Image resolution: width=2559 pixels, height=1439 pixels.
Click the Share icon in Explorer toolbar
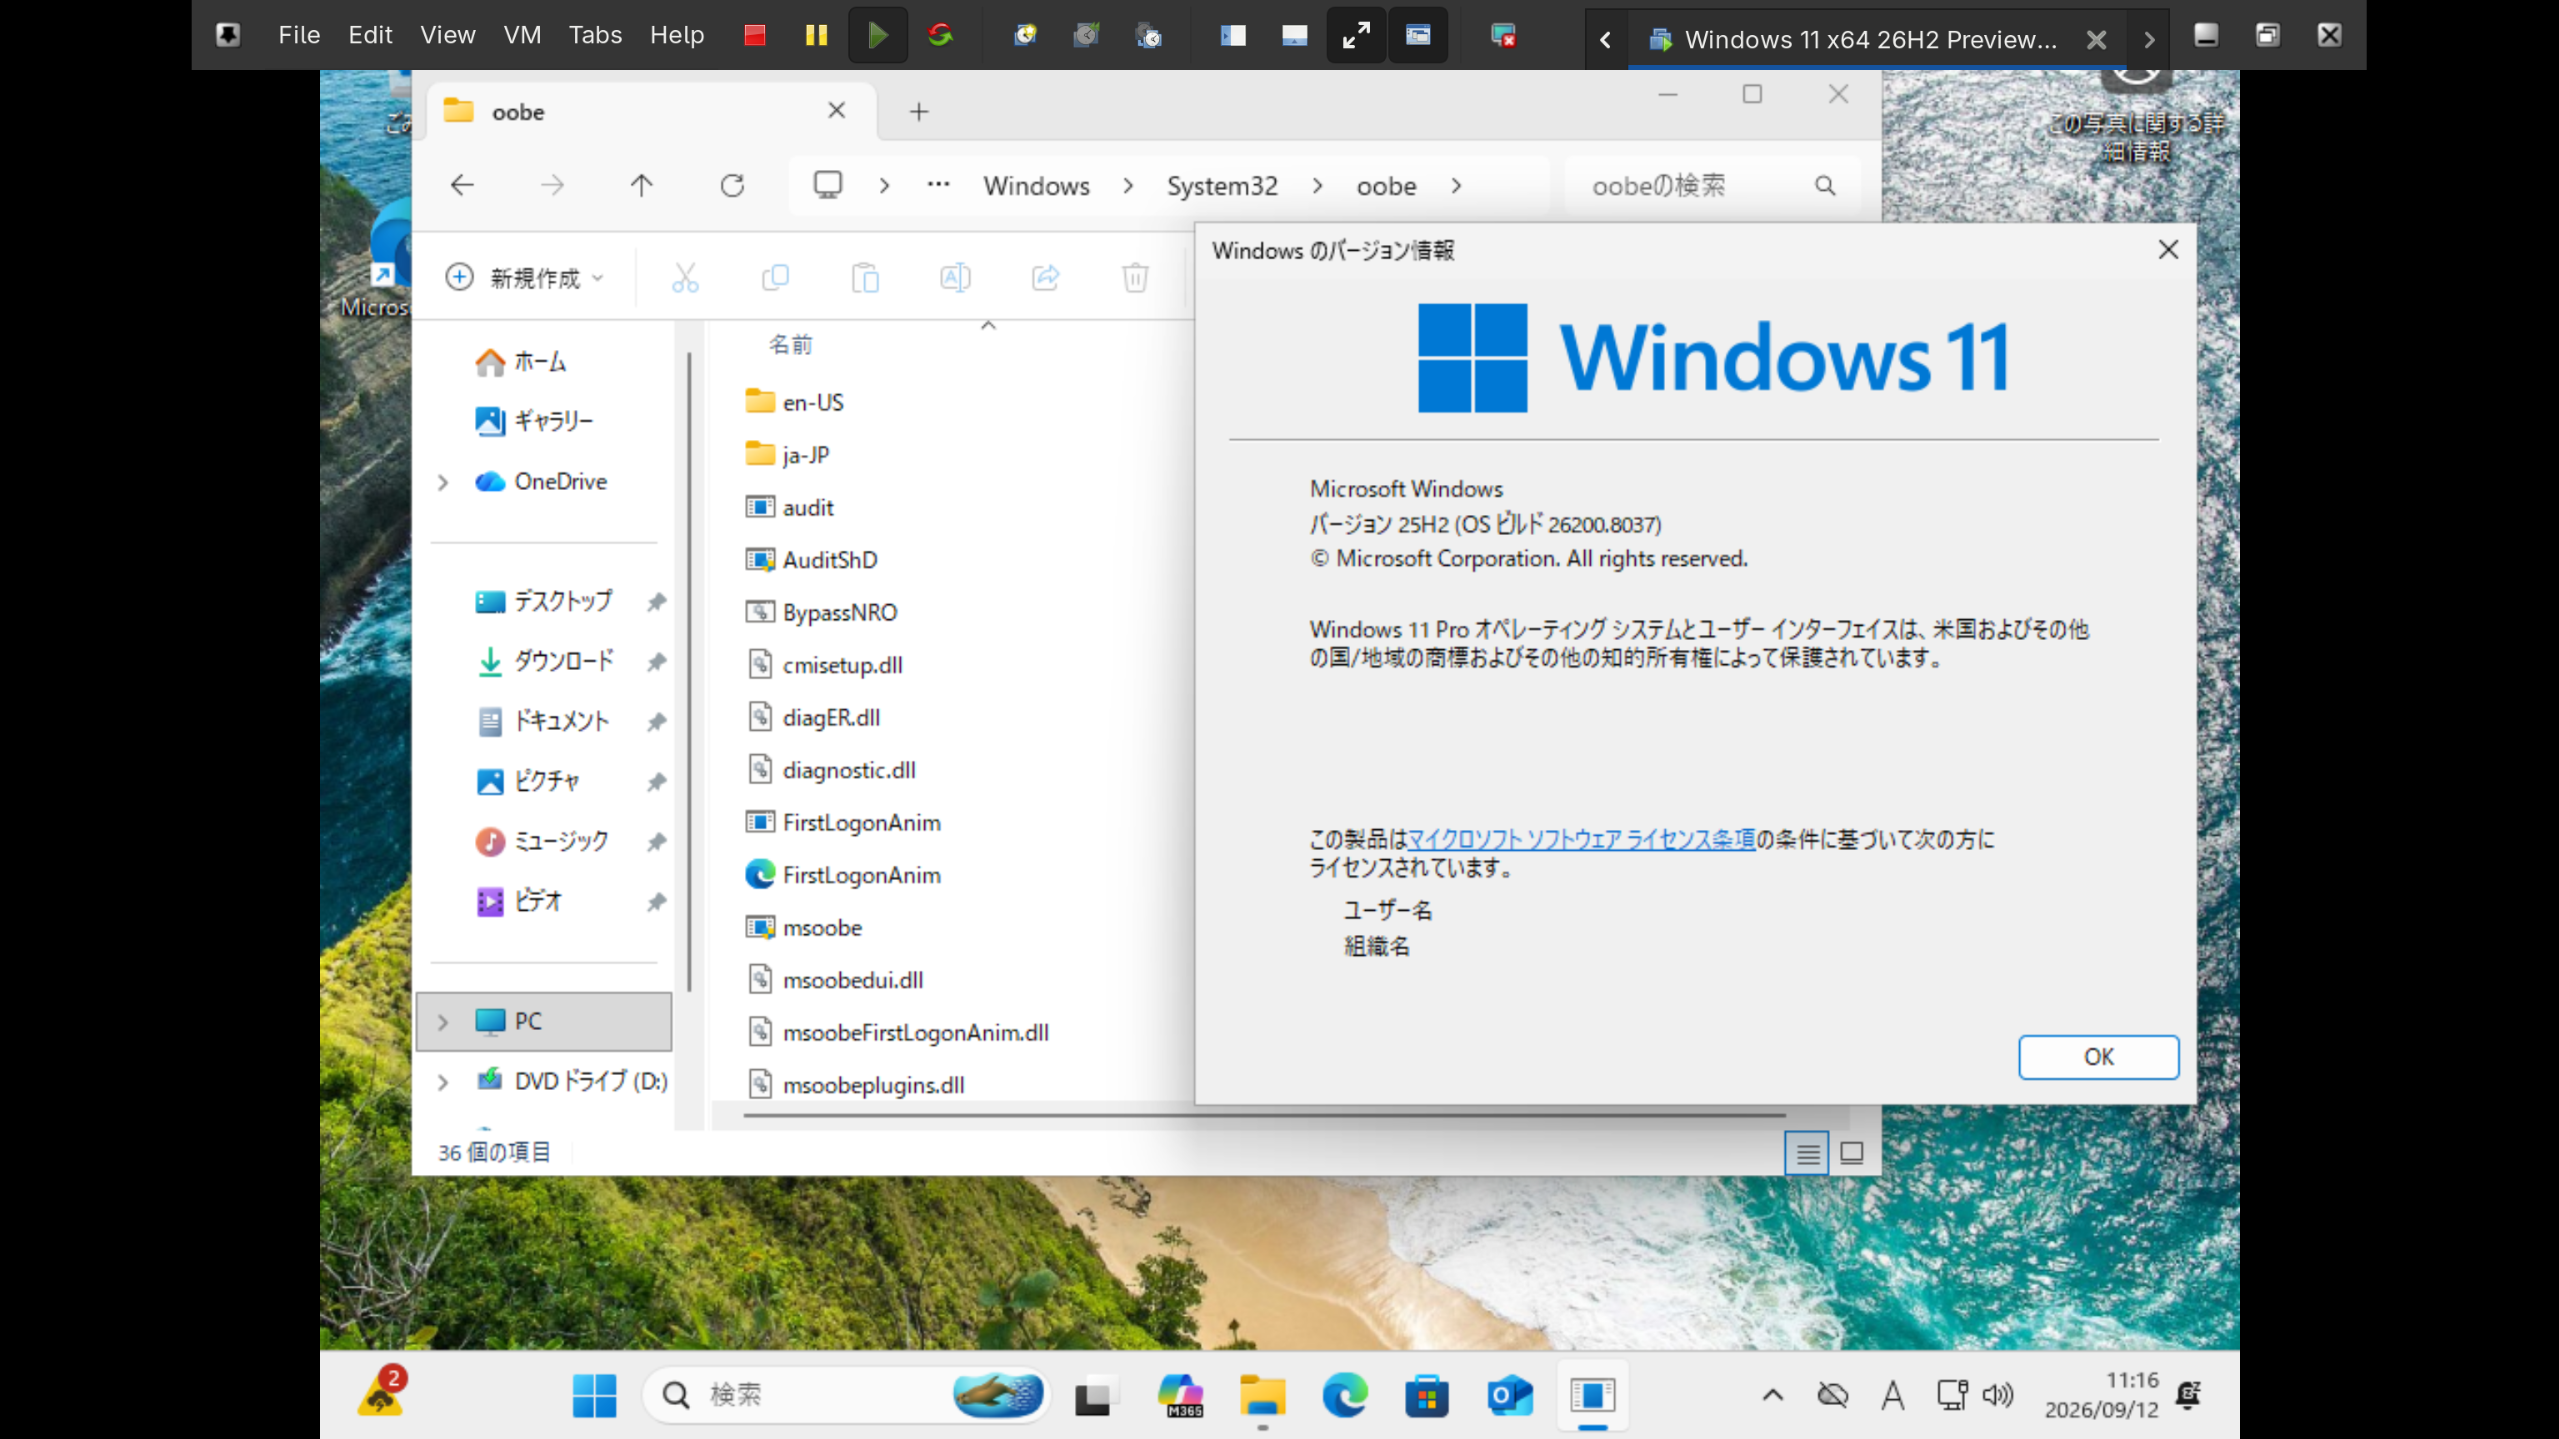point(1045,277)
